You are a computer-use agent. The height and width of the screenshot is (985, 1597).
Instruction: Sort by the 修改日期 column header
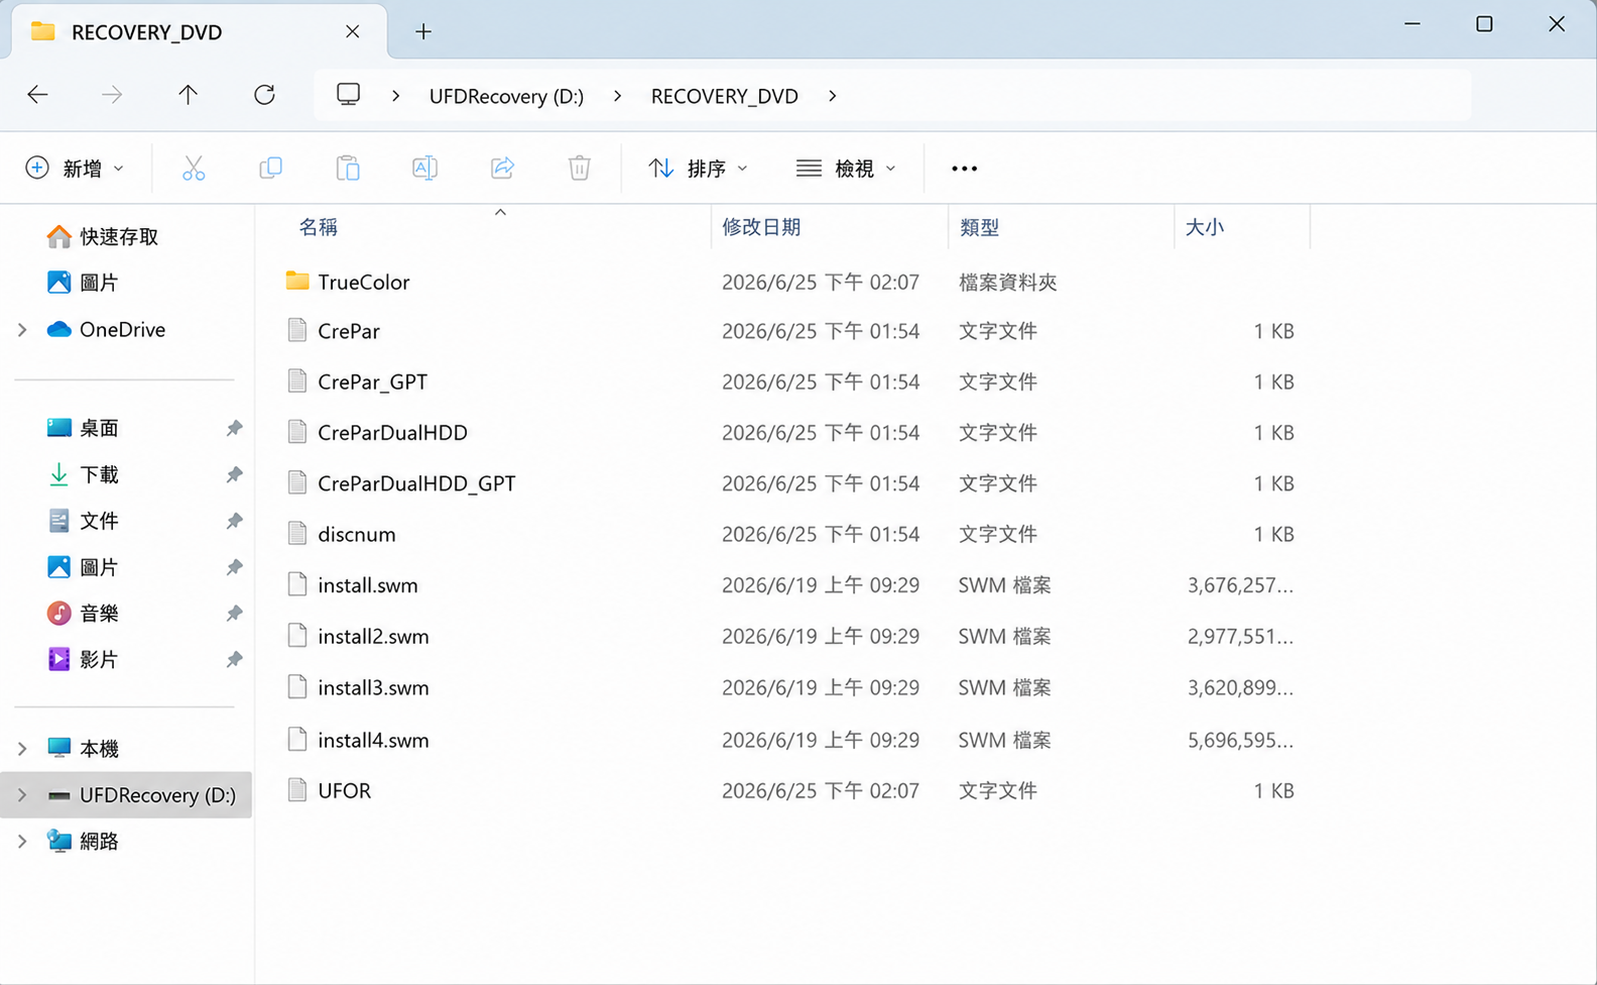[761, 227]
